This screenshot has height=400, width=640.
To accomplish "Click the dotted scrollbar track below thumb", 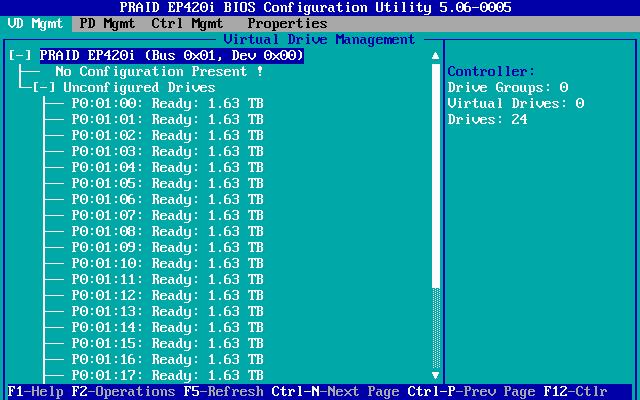I will coord(436,328).
